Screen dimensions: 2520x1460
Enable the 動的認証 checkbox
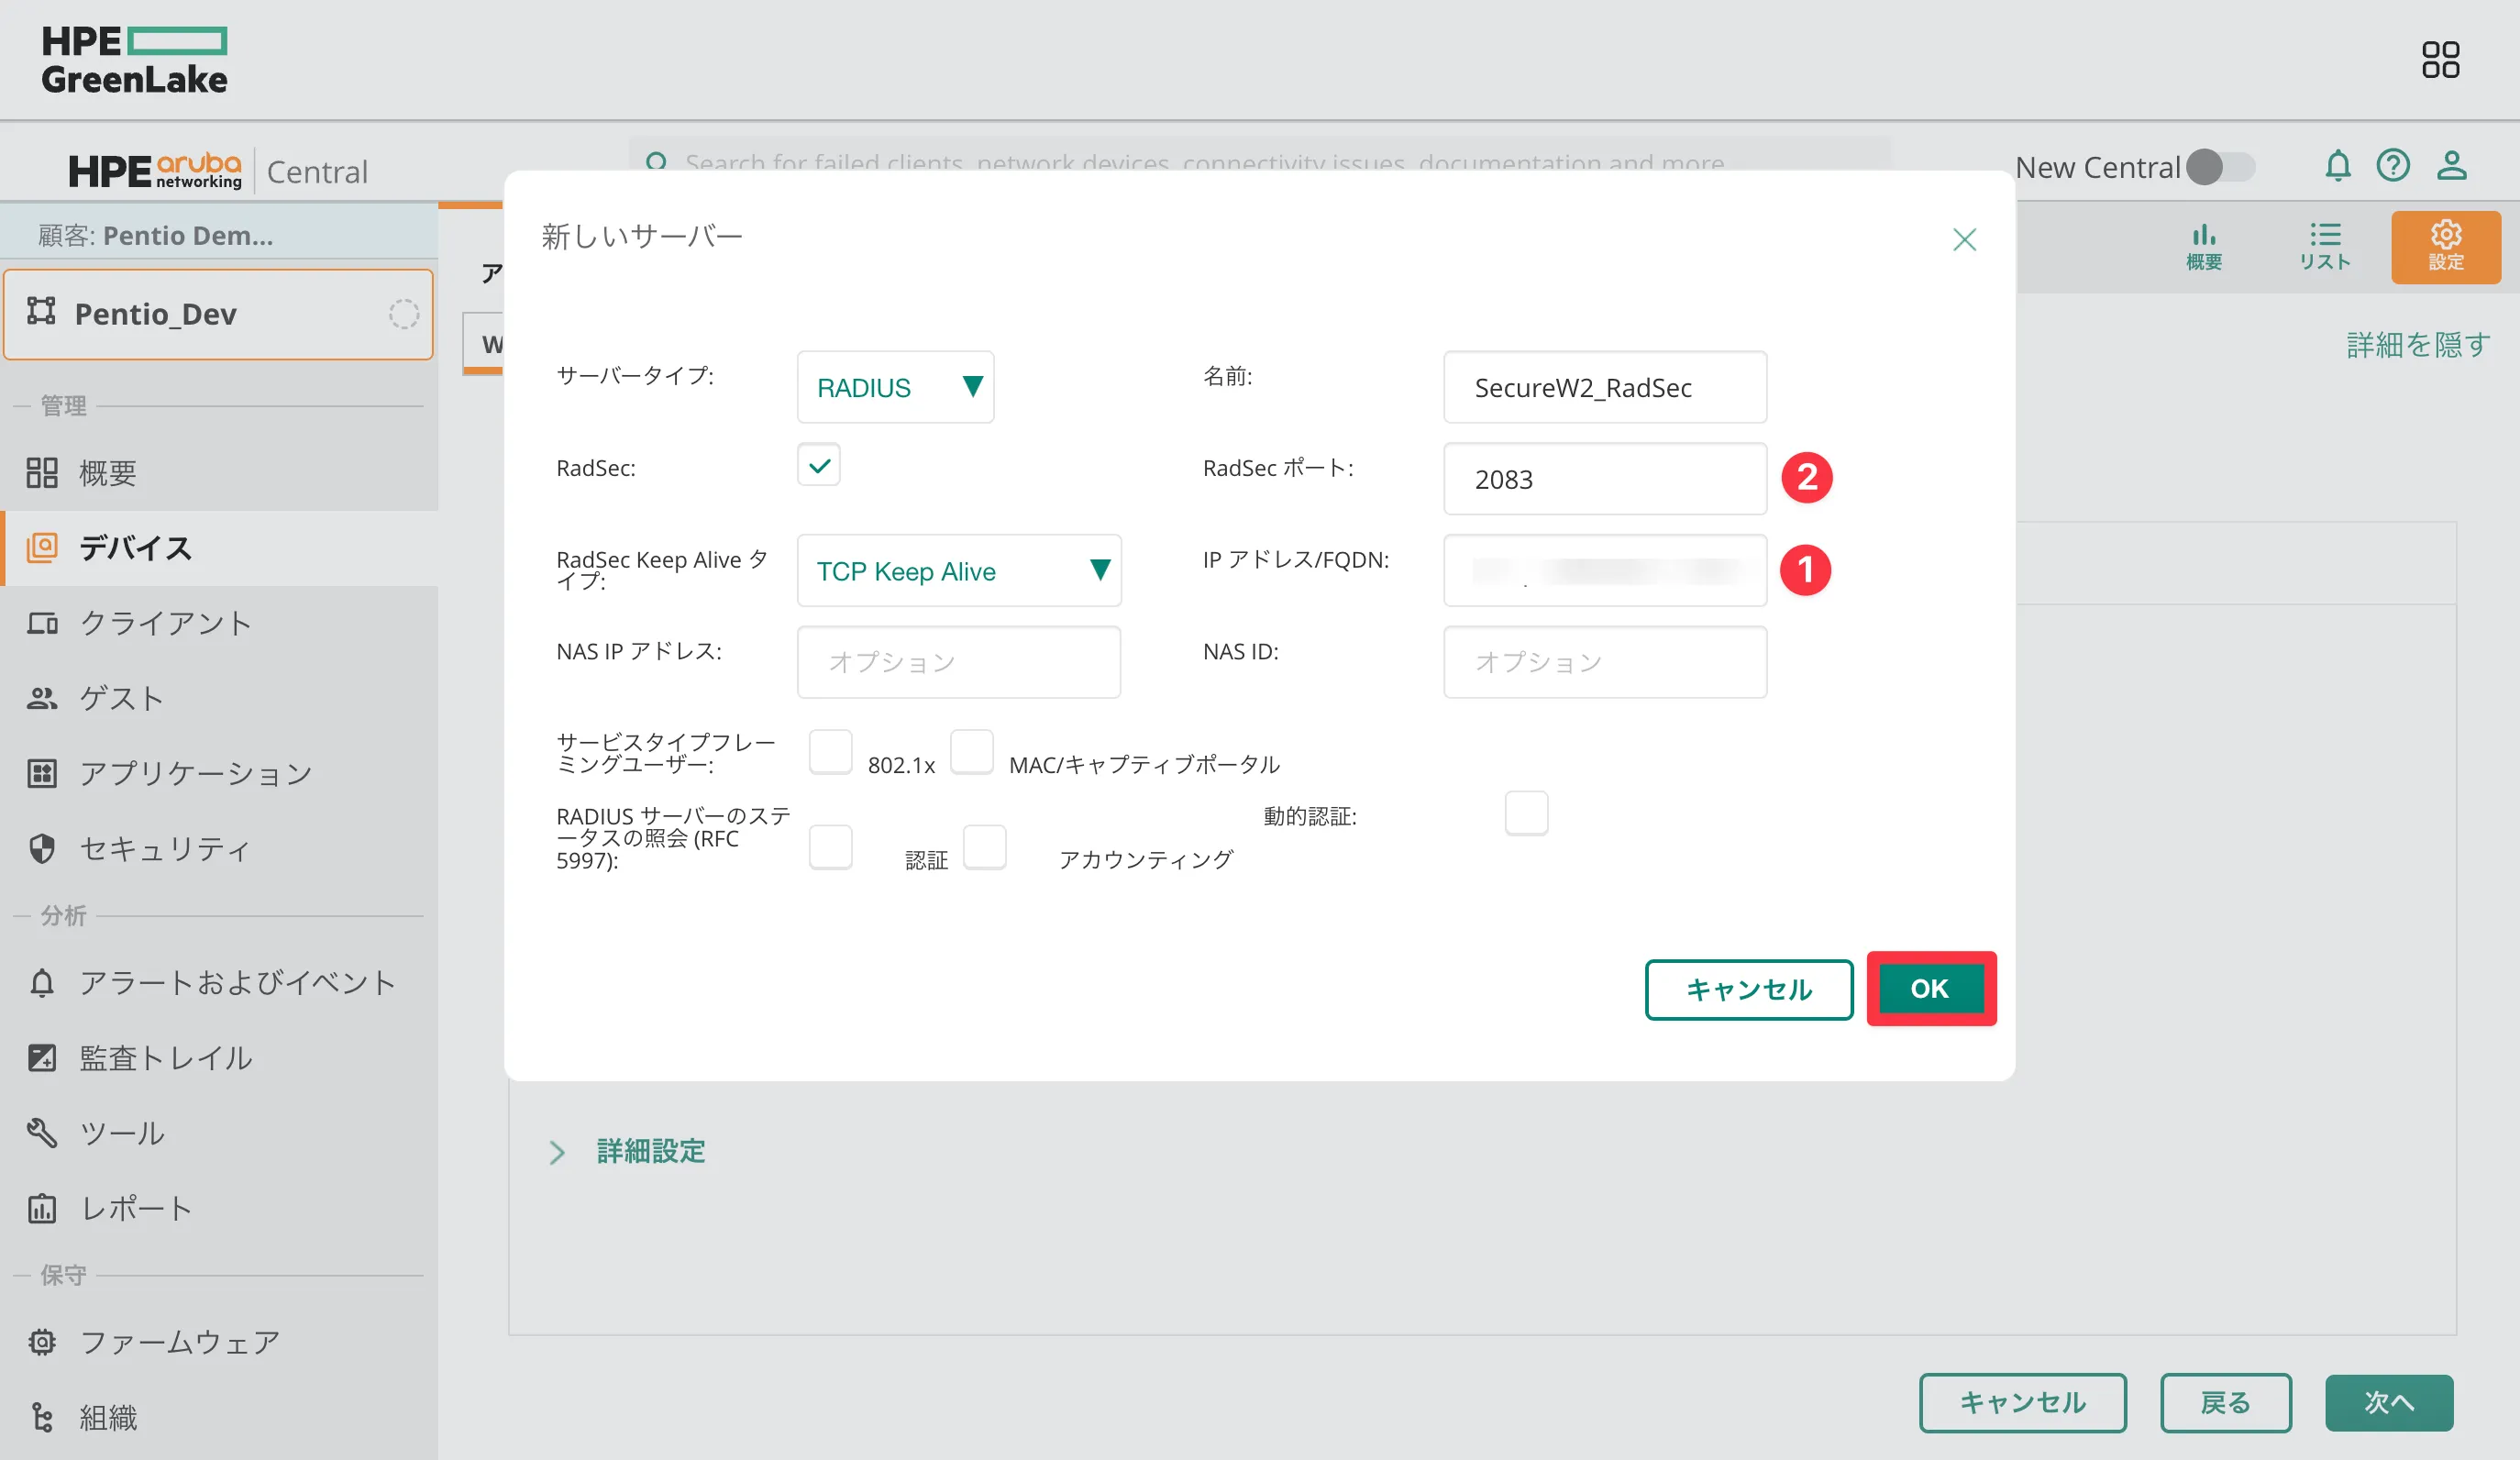(1526, 813)
